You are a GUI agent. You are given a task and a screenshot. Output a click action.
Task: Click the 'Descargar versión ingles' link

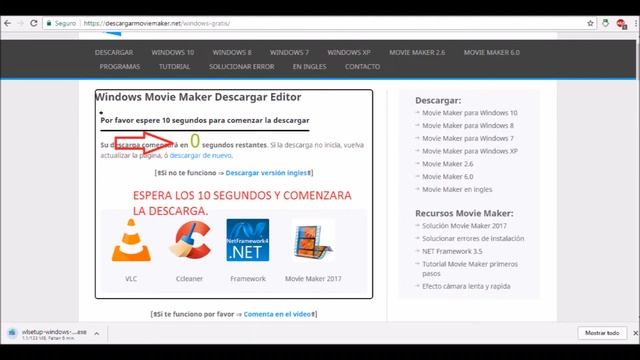(268, 173)
